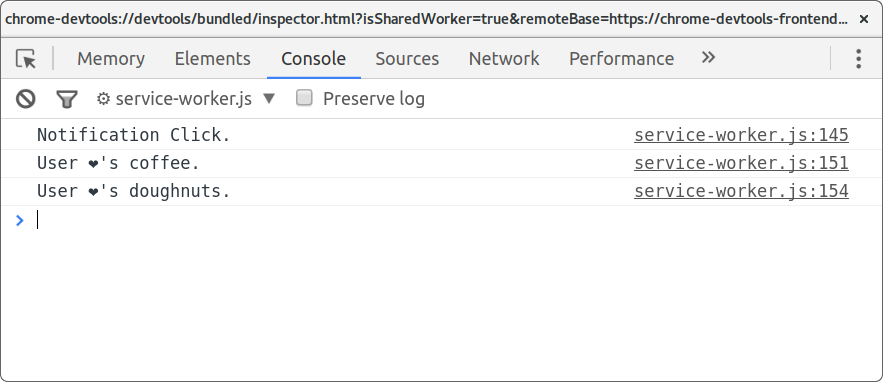Enable the Preserve log checkbox
This screenshot has height=382, width=883.
pos(304,98)
